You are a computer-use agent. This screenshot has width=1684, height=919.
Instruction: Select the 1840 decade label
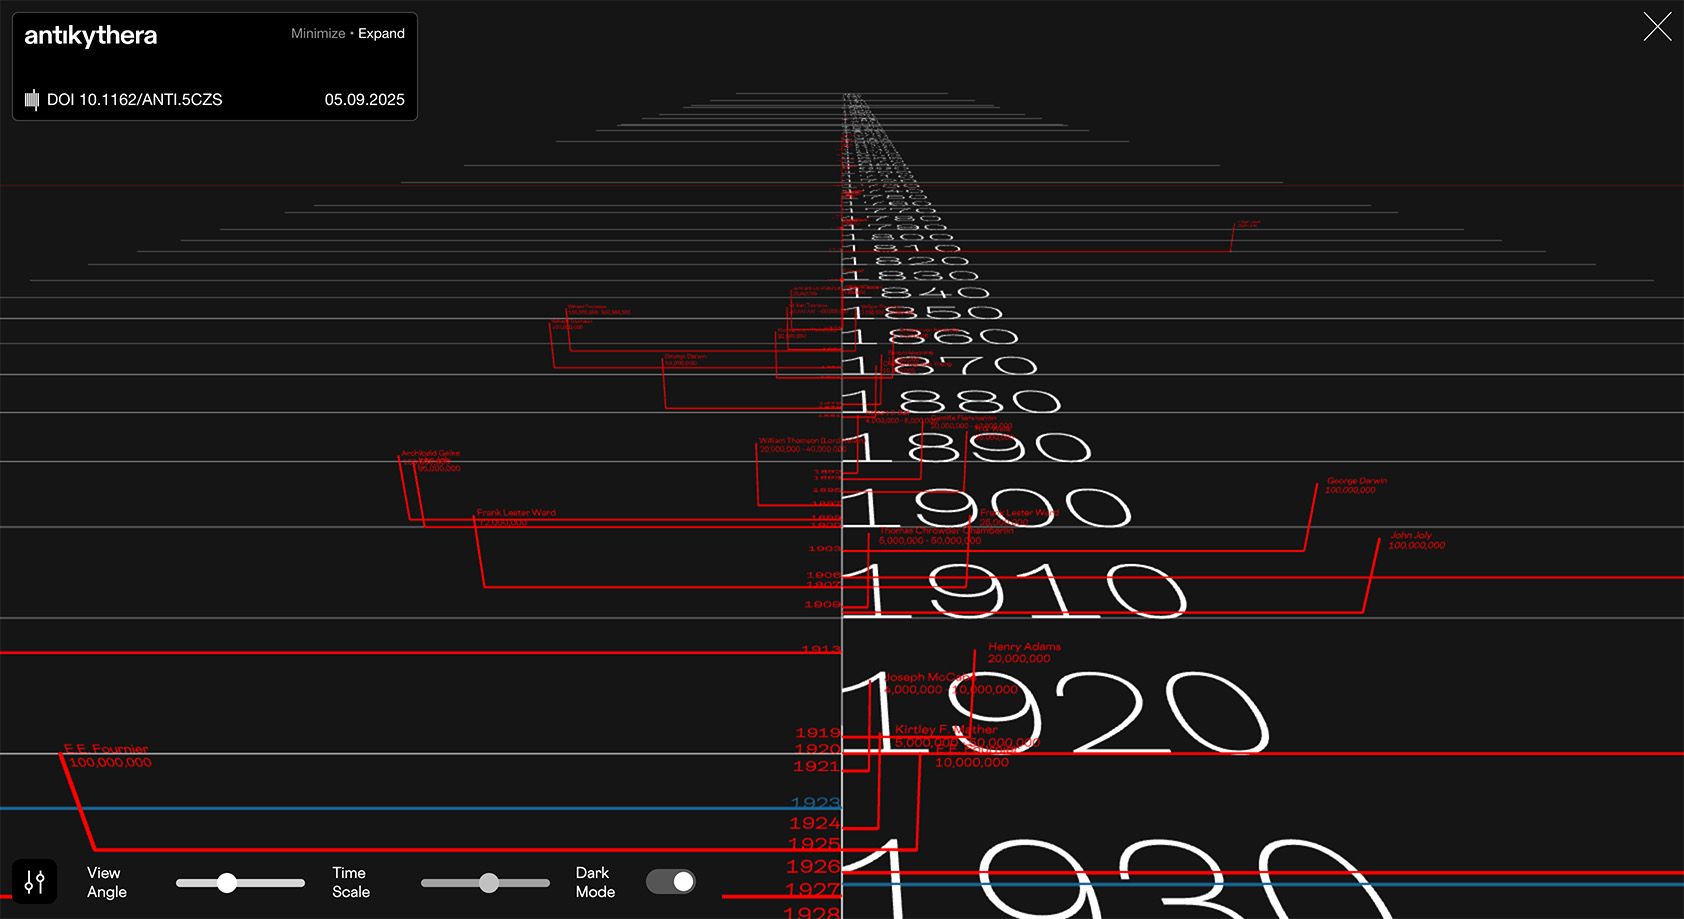(x=917, y=292)
